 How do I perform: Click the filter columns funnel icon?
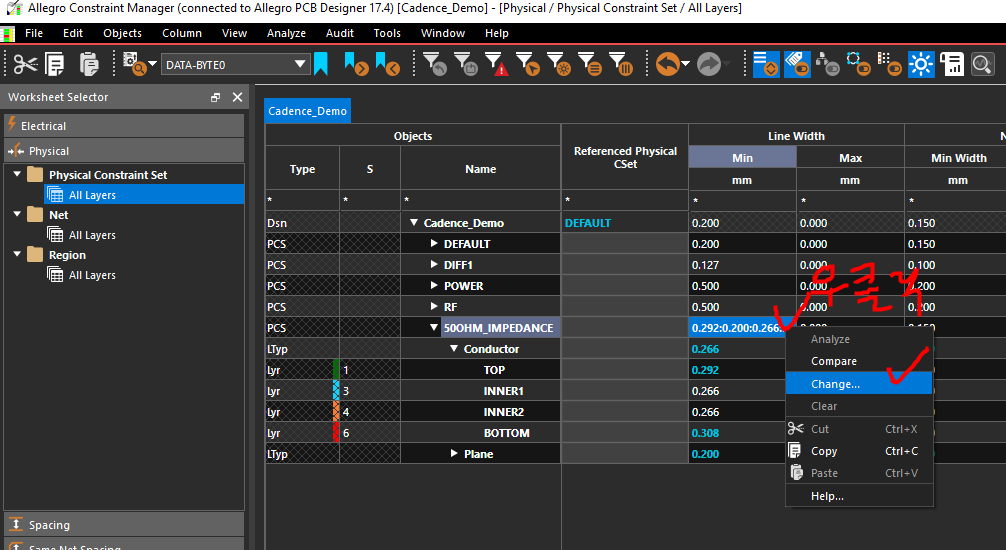621,64
